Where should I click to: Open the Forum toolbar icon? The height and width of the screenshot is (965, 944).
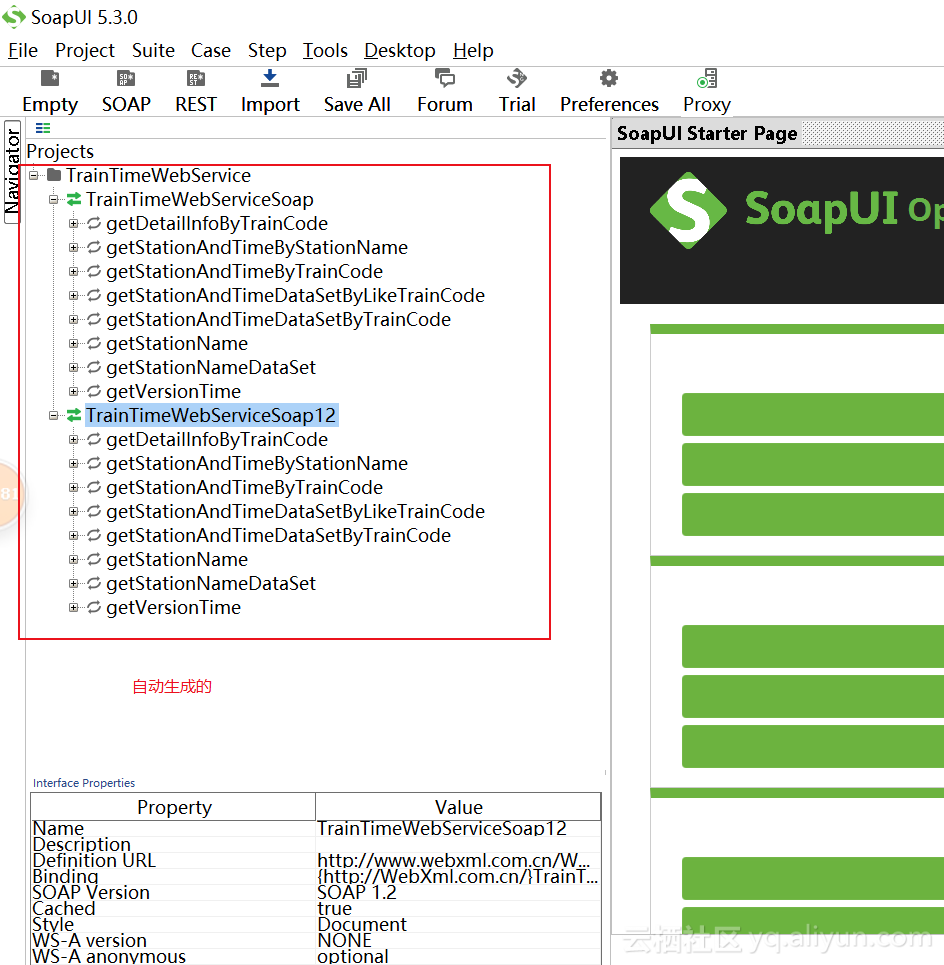click(x=445, y=78)
